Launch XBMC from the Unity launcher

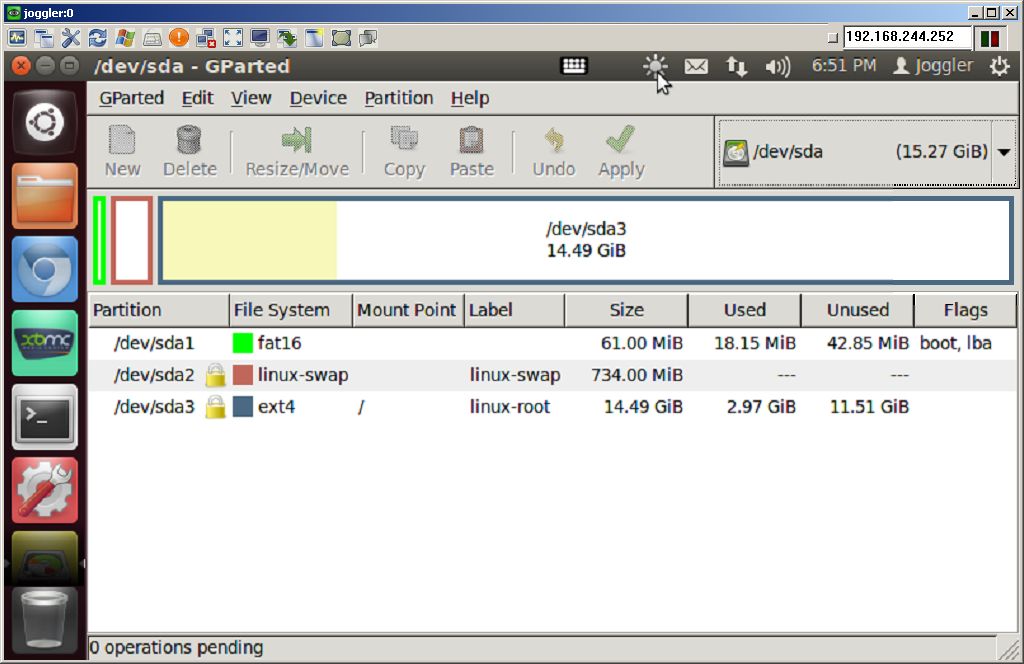click(x=44, y=343)
